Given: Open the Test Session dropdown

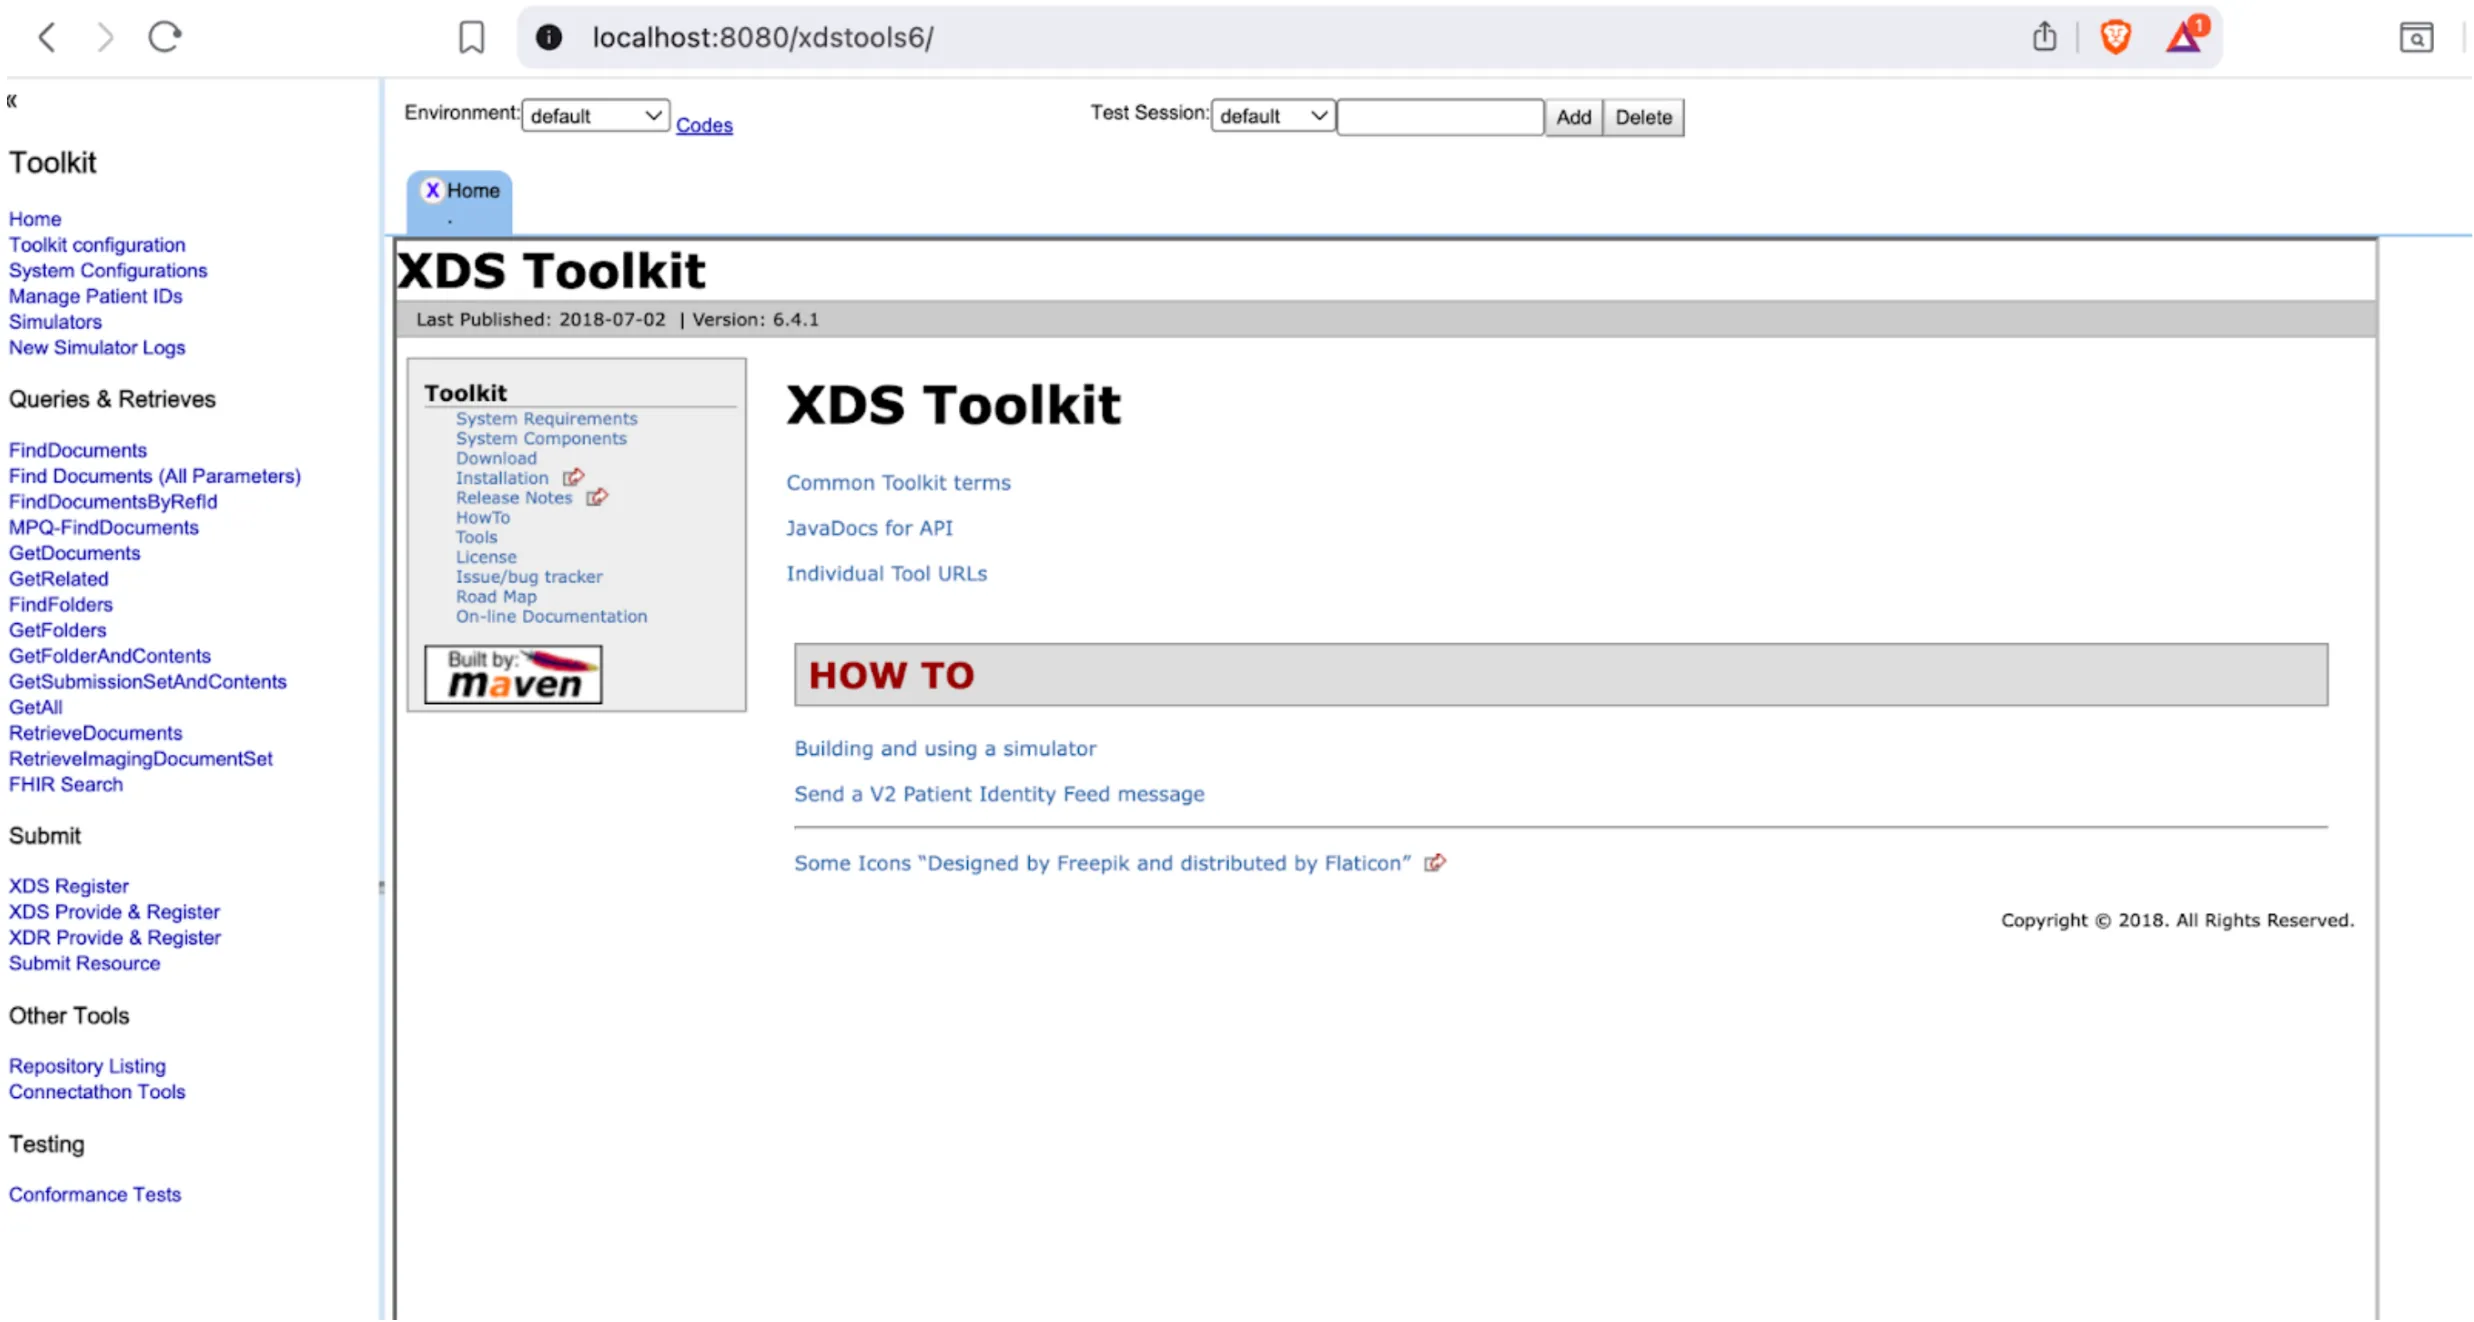Looking at the screenshot, I should pyautogui.click(x=1272, y=116).
